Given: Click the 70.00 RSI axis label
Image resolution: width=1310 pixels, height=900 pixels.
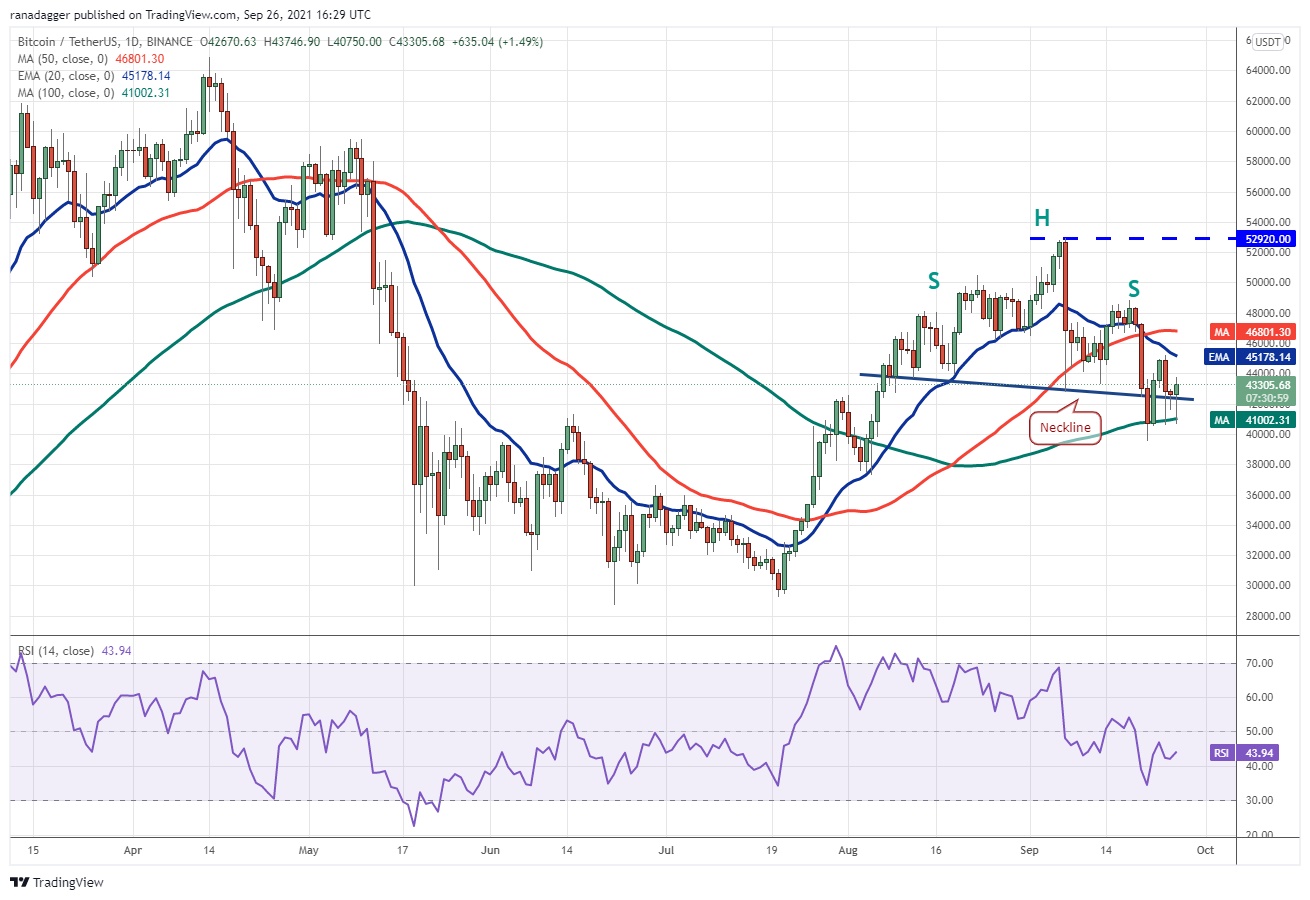Looking at the screenshot, I should (x=1257, y=663).
